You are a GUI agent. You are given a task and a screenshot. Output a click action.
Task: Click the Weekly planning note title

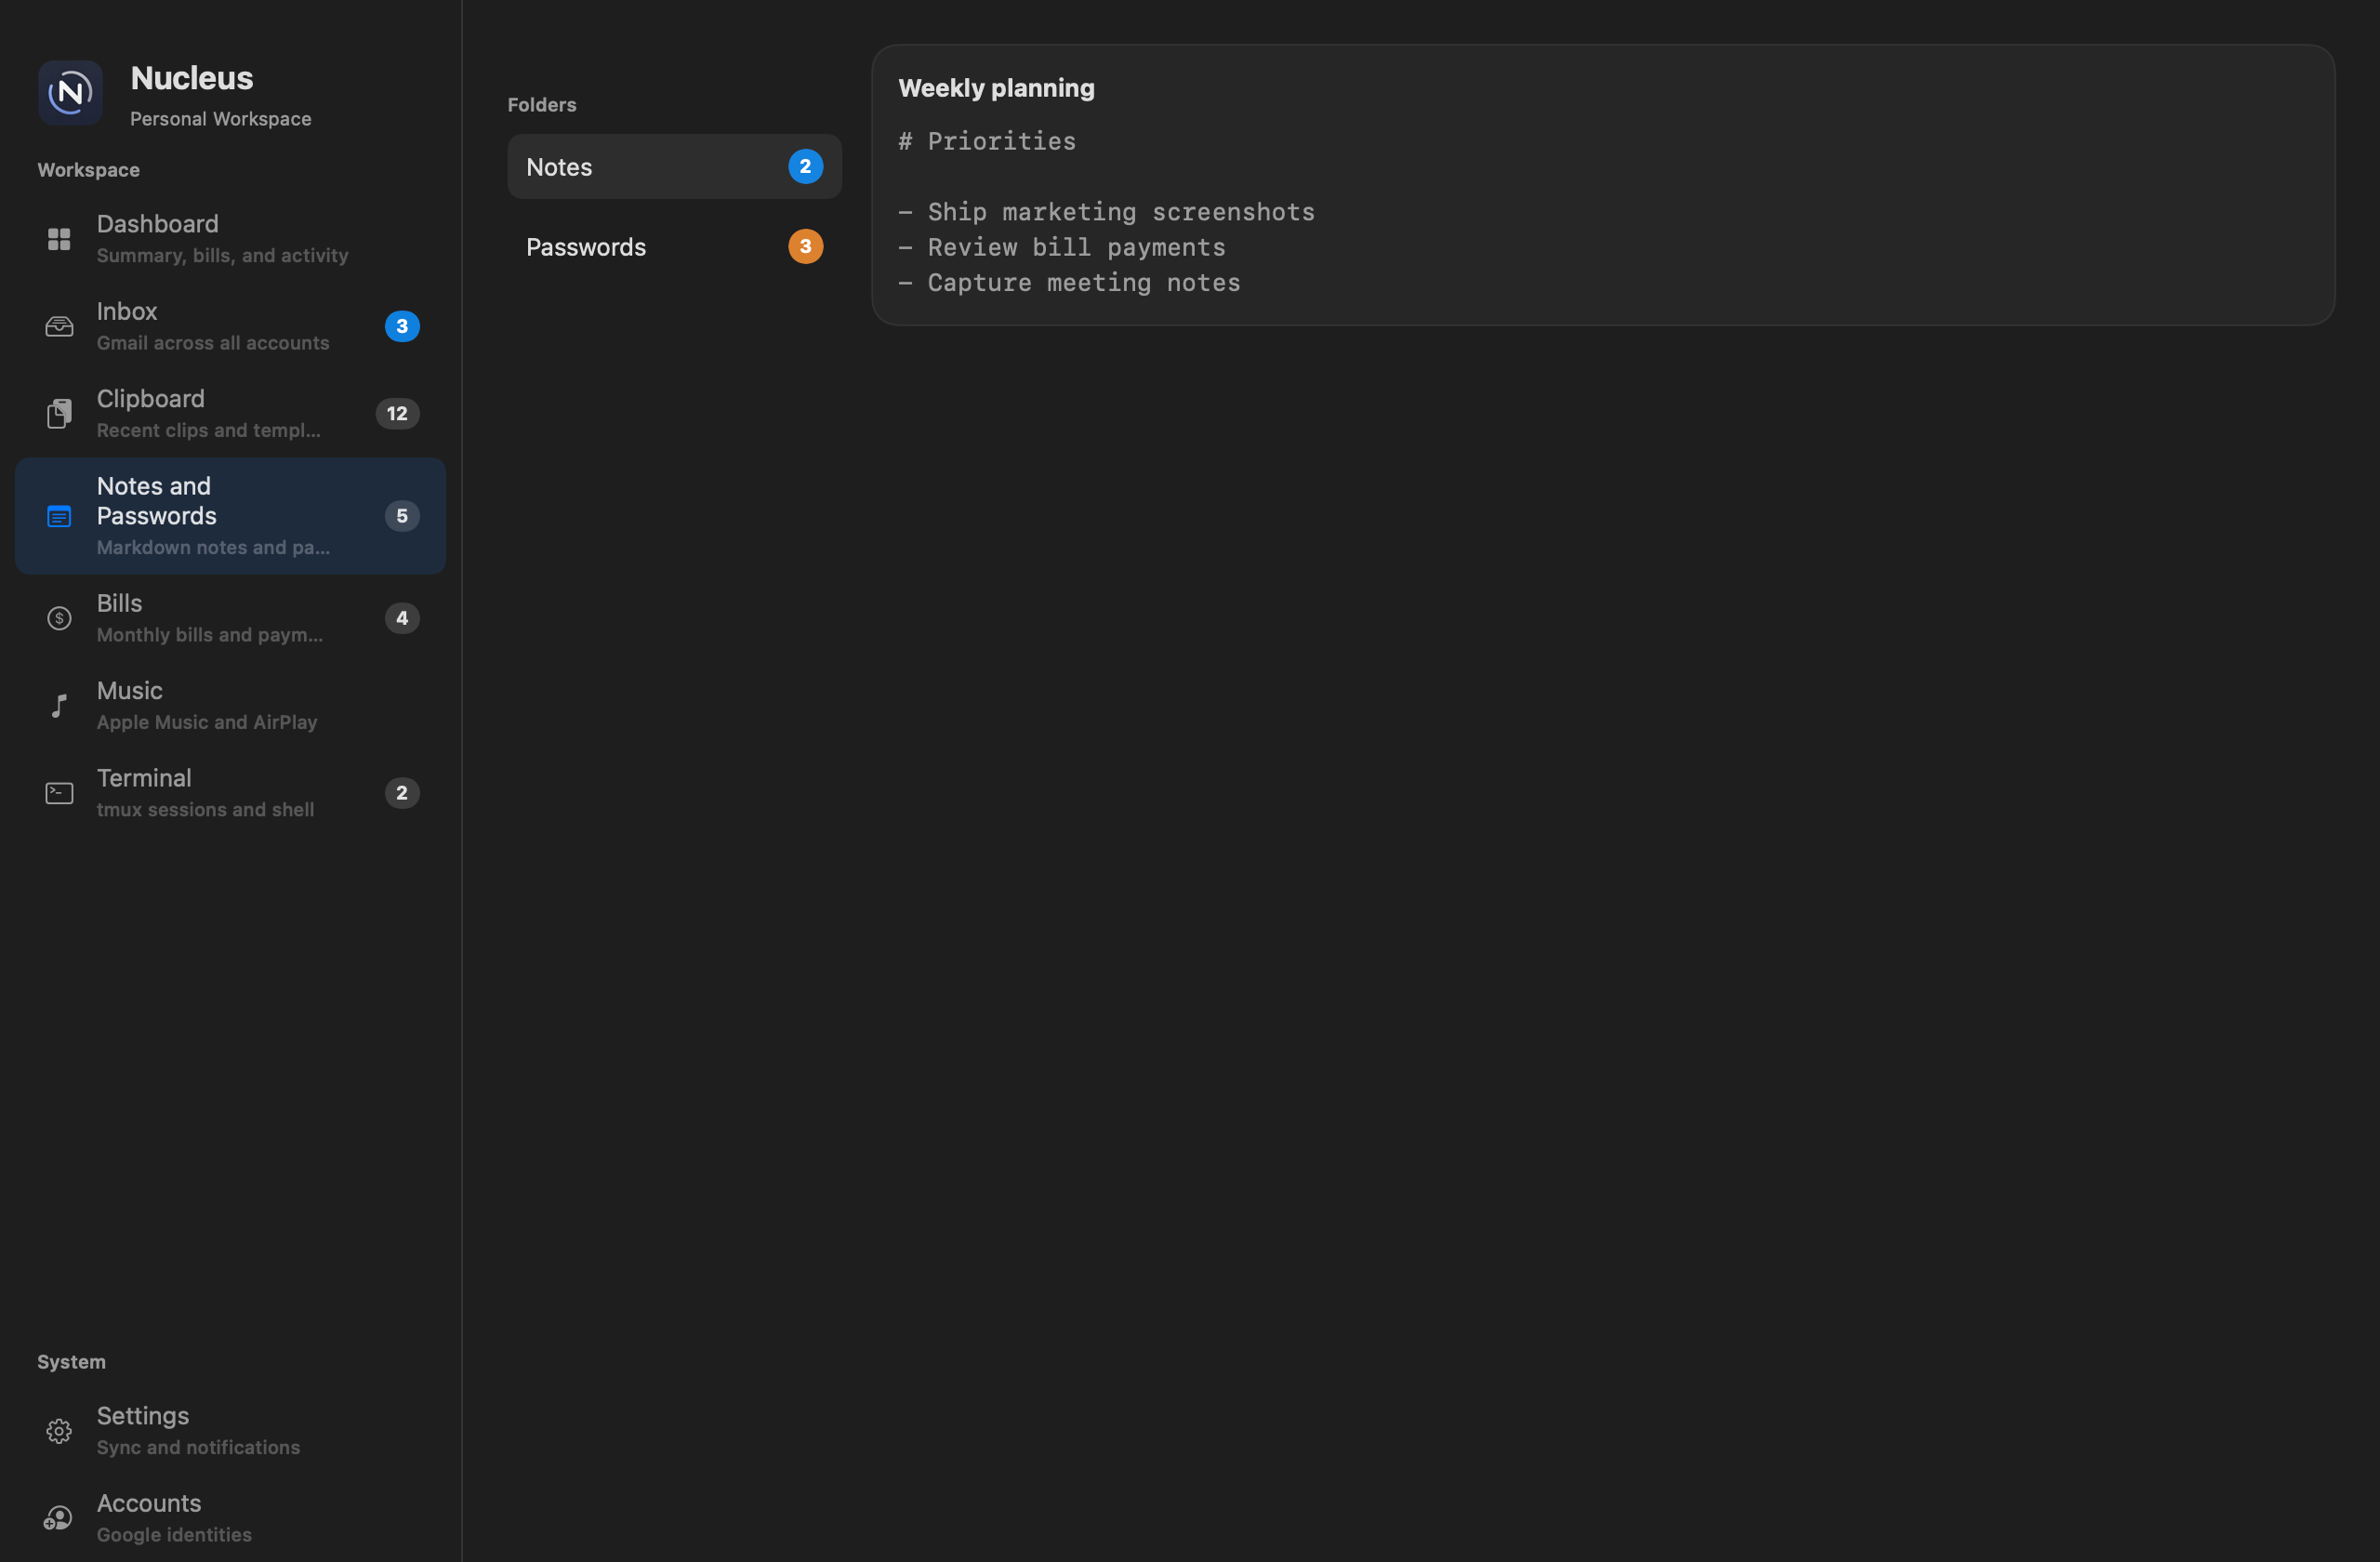[996, 88]
